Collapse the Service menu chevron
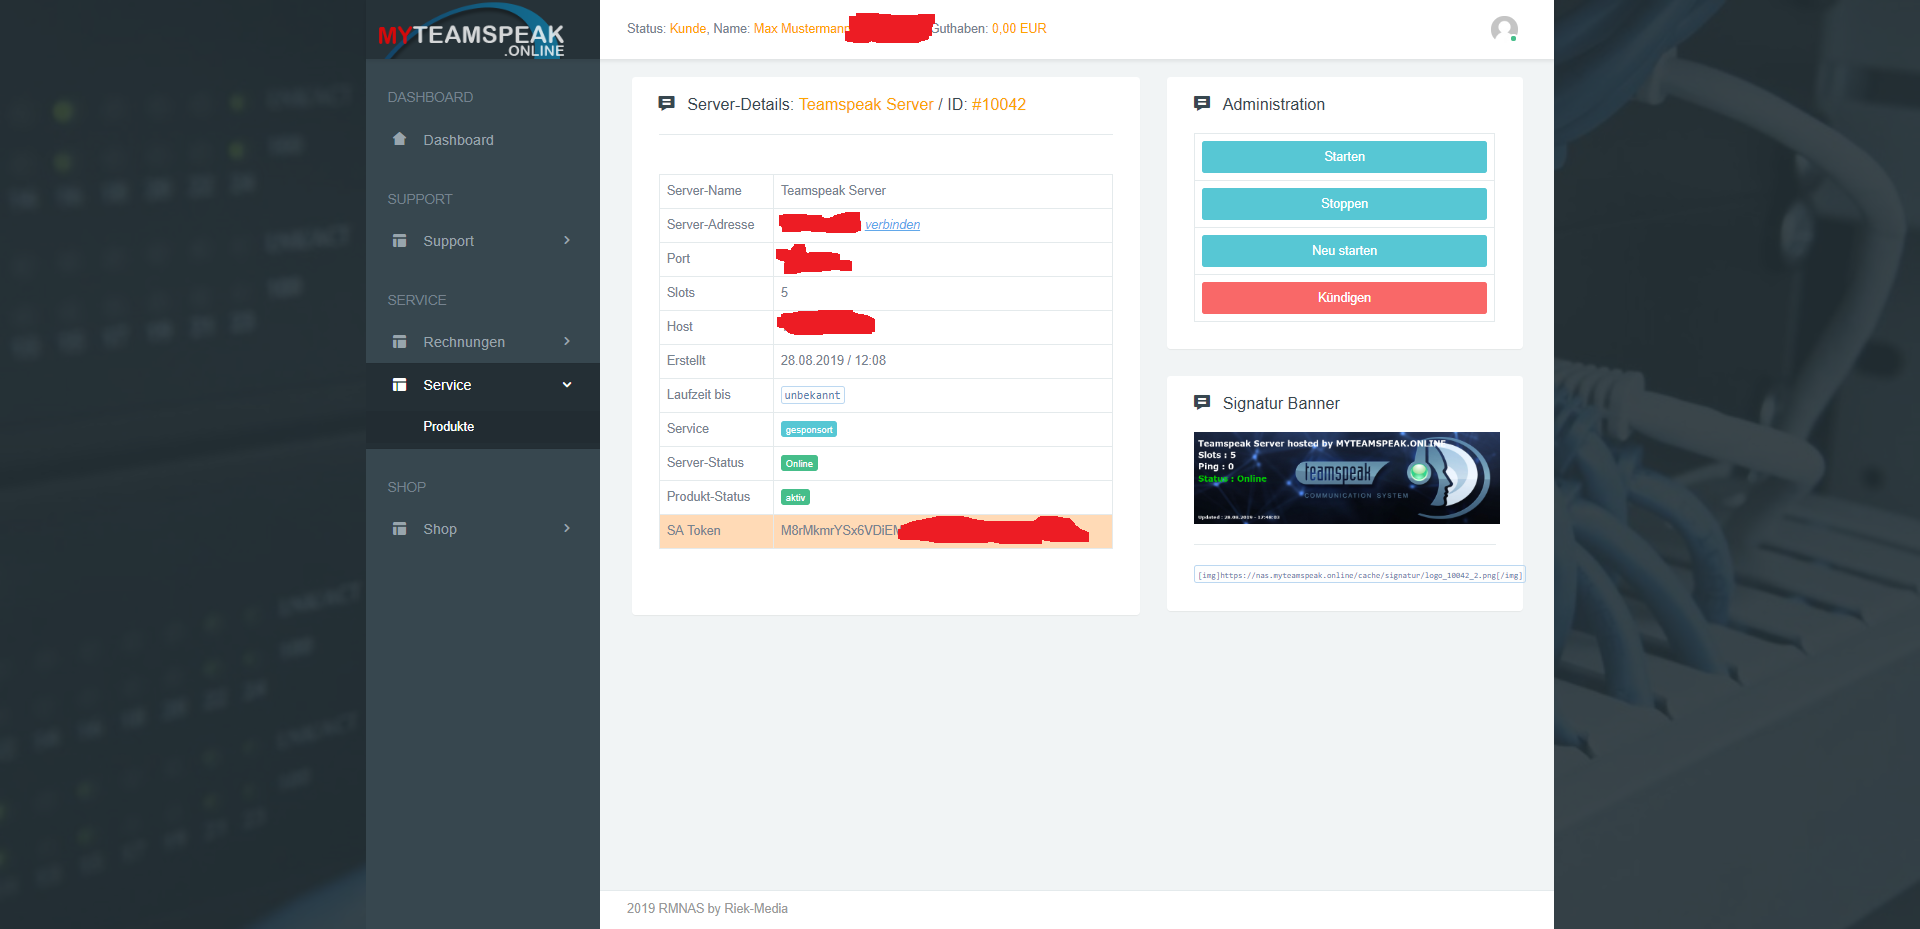The image size is (1920, 929). (x=567, y=385)
